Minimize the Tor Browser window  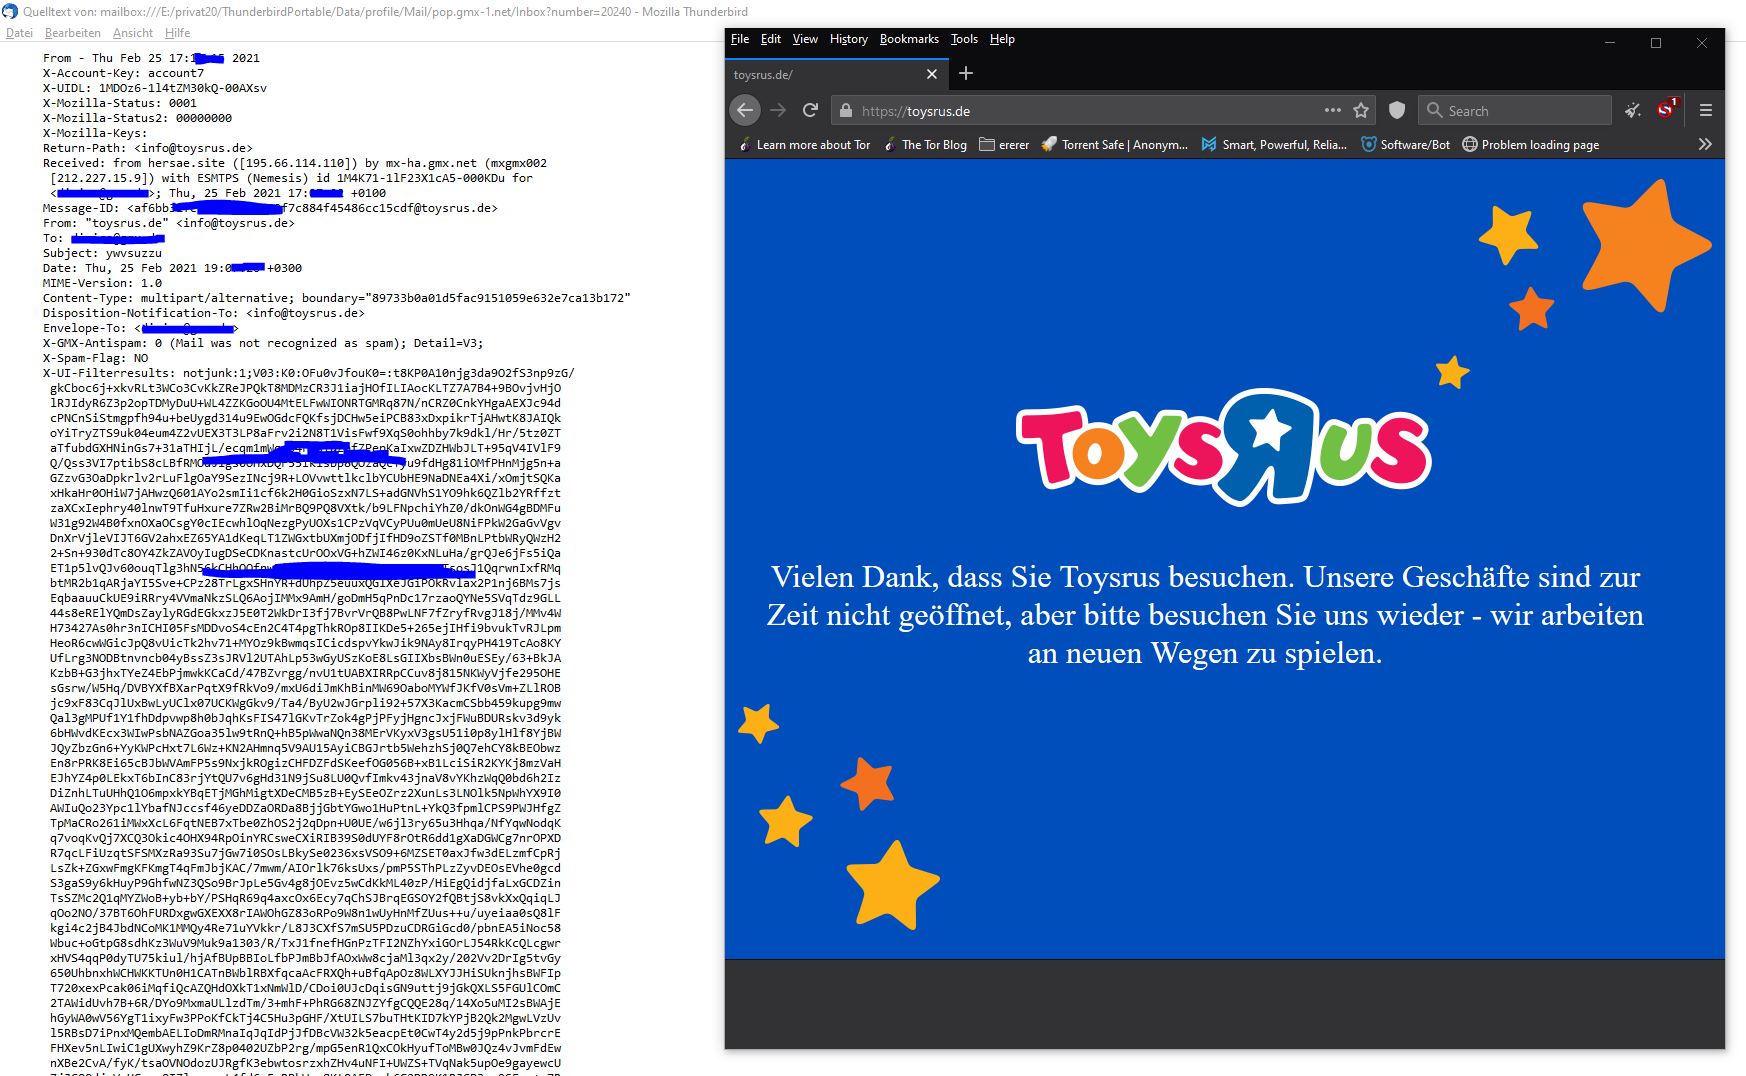coord(1610,43)
